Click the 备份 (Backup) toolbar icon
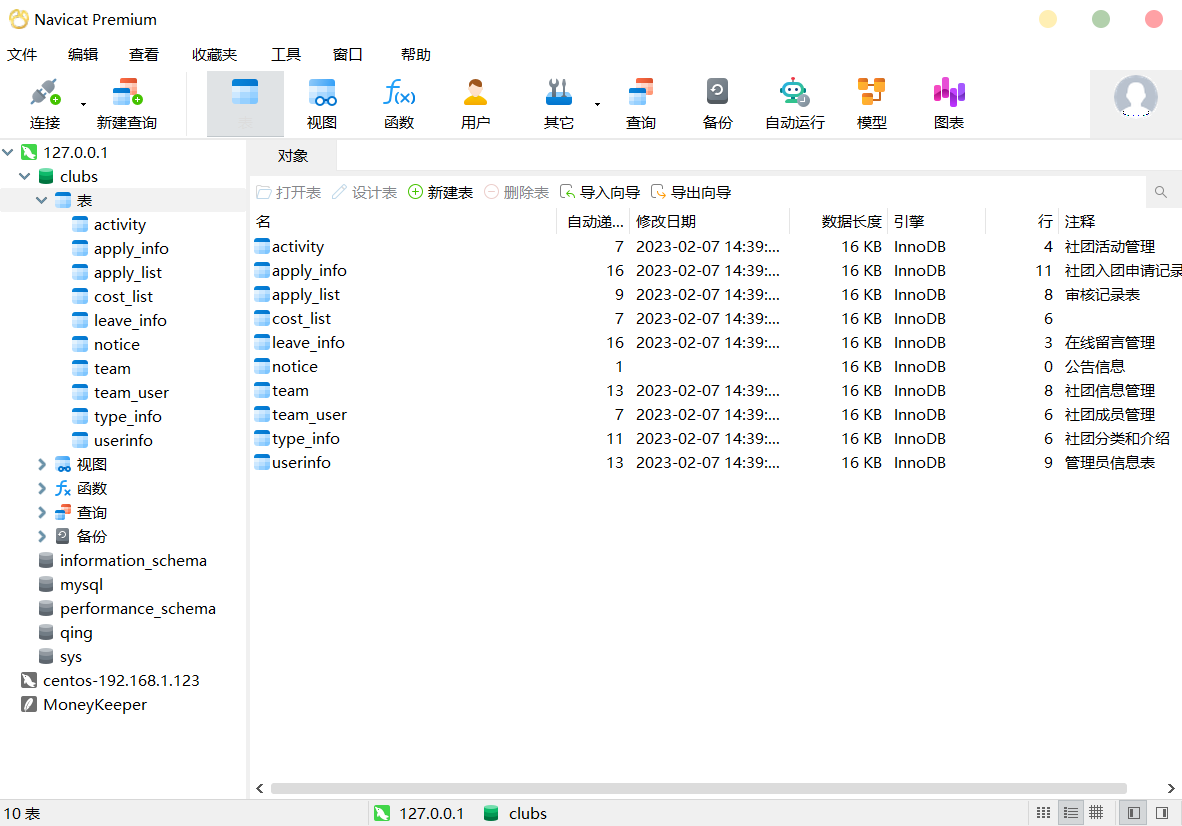Screen dimensions: 1182x826 (717, 104)
